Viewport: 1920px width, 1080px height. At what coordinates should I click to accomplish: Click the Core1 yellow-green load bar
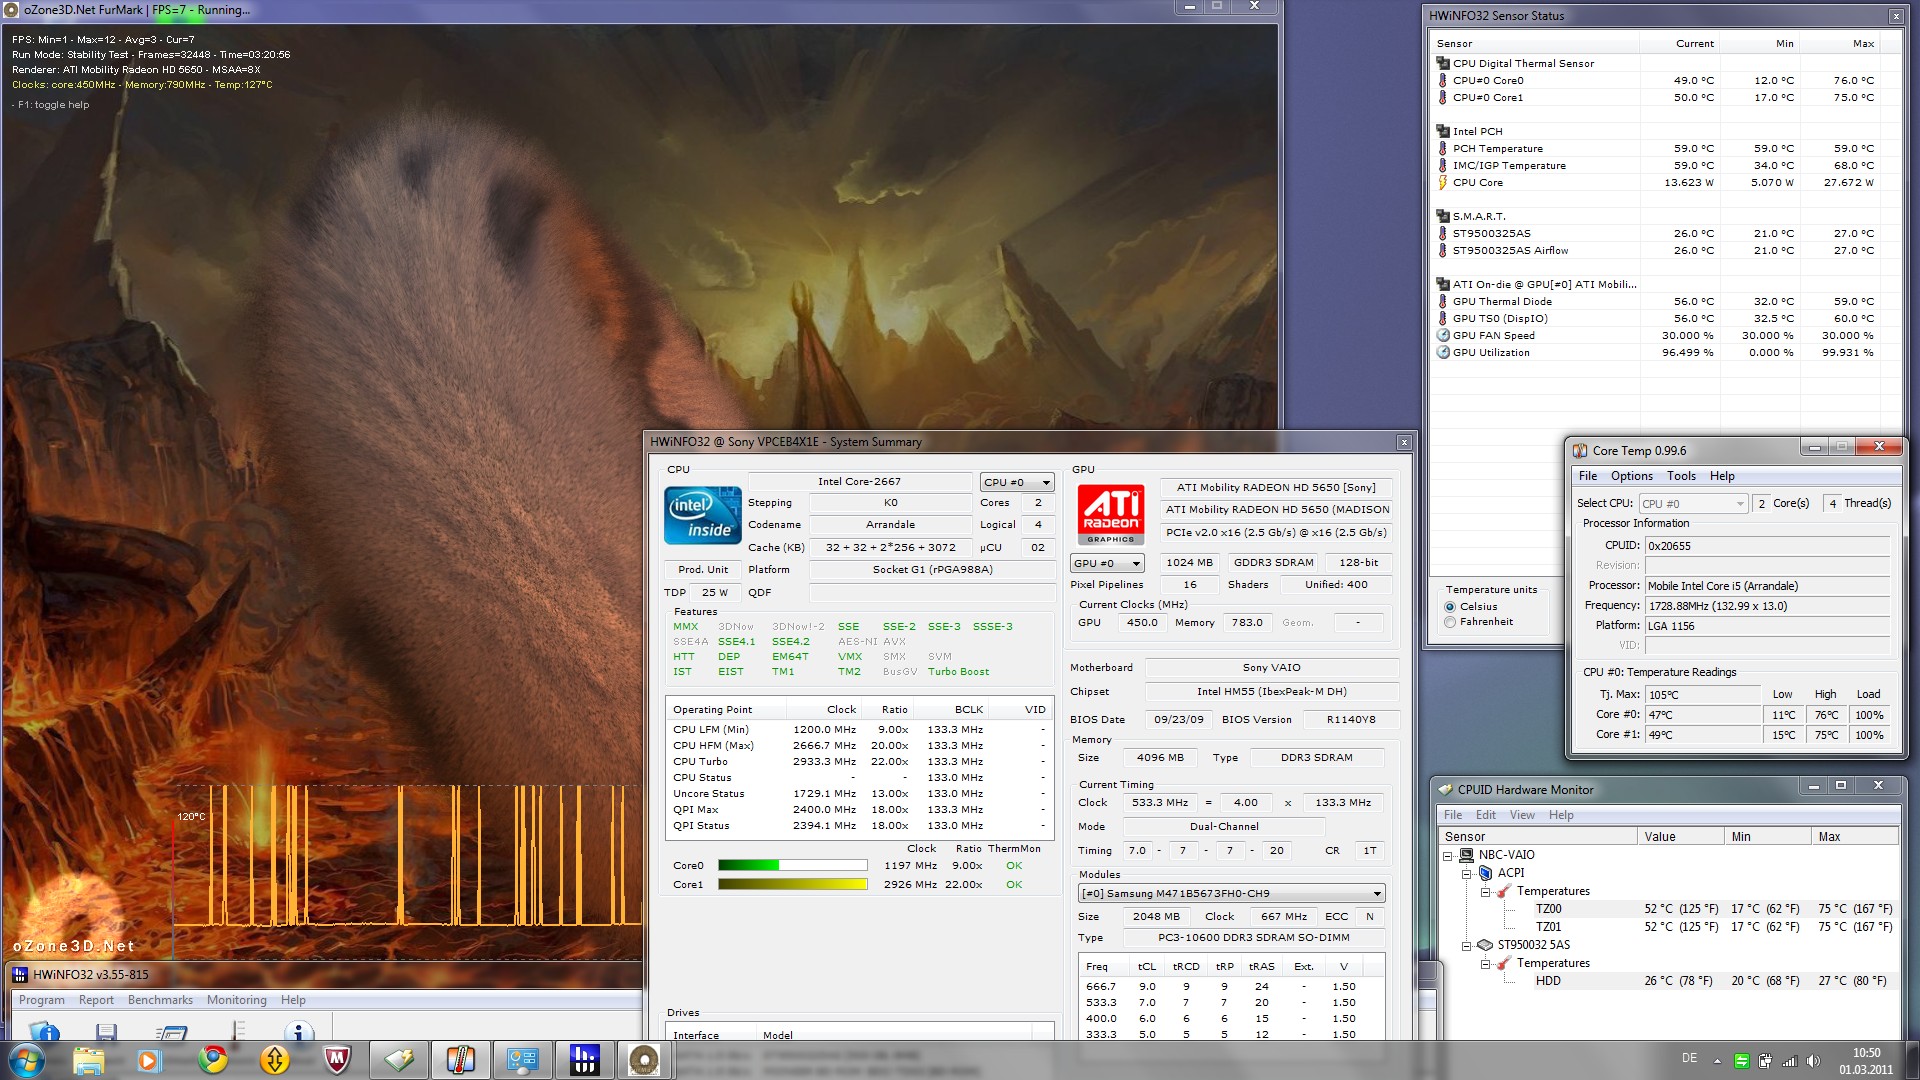(x=792, y=885)
